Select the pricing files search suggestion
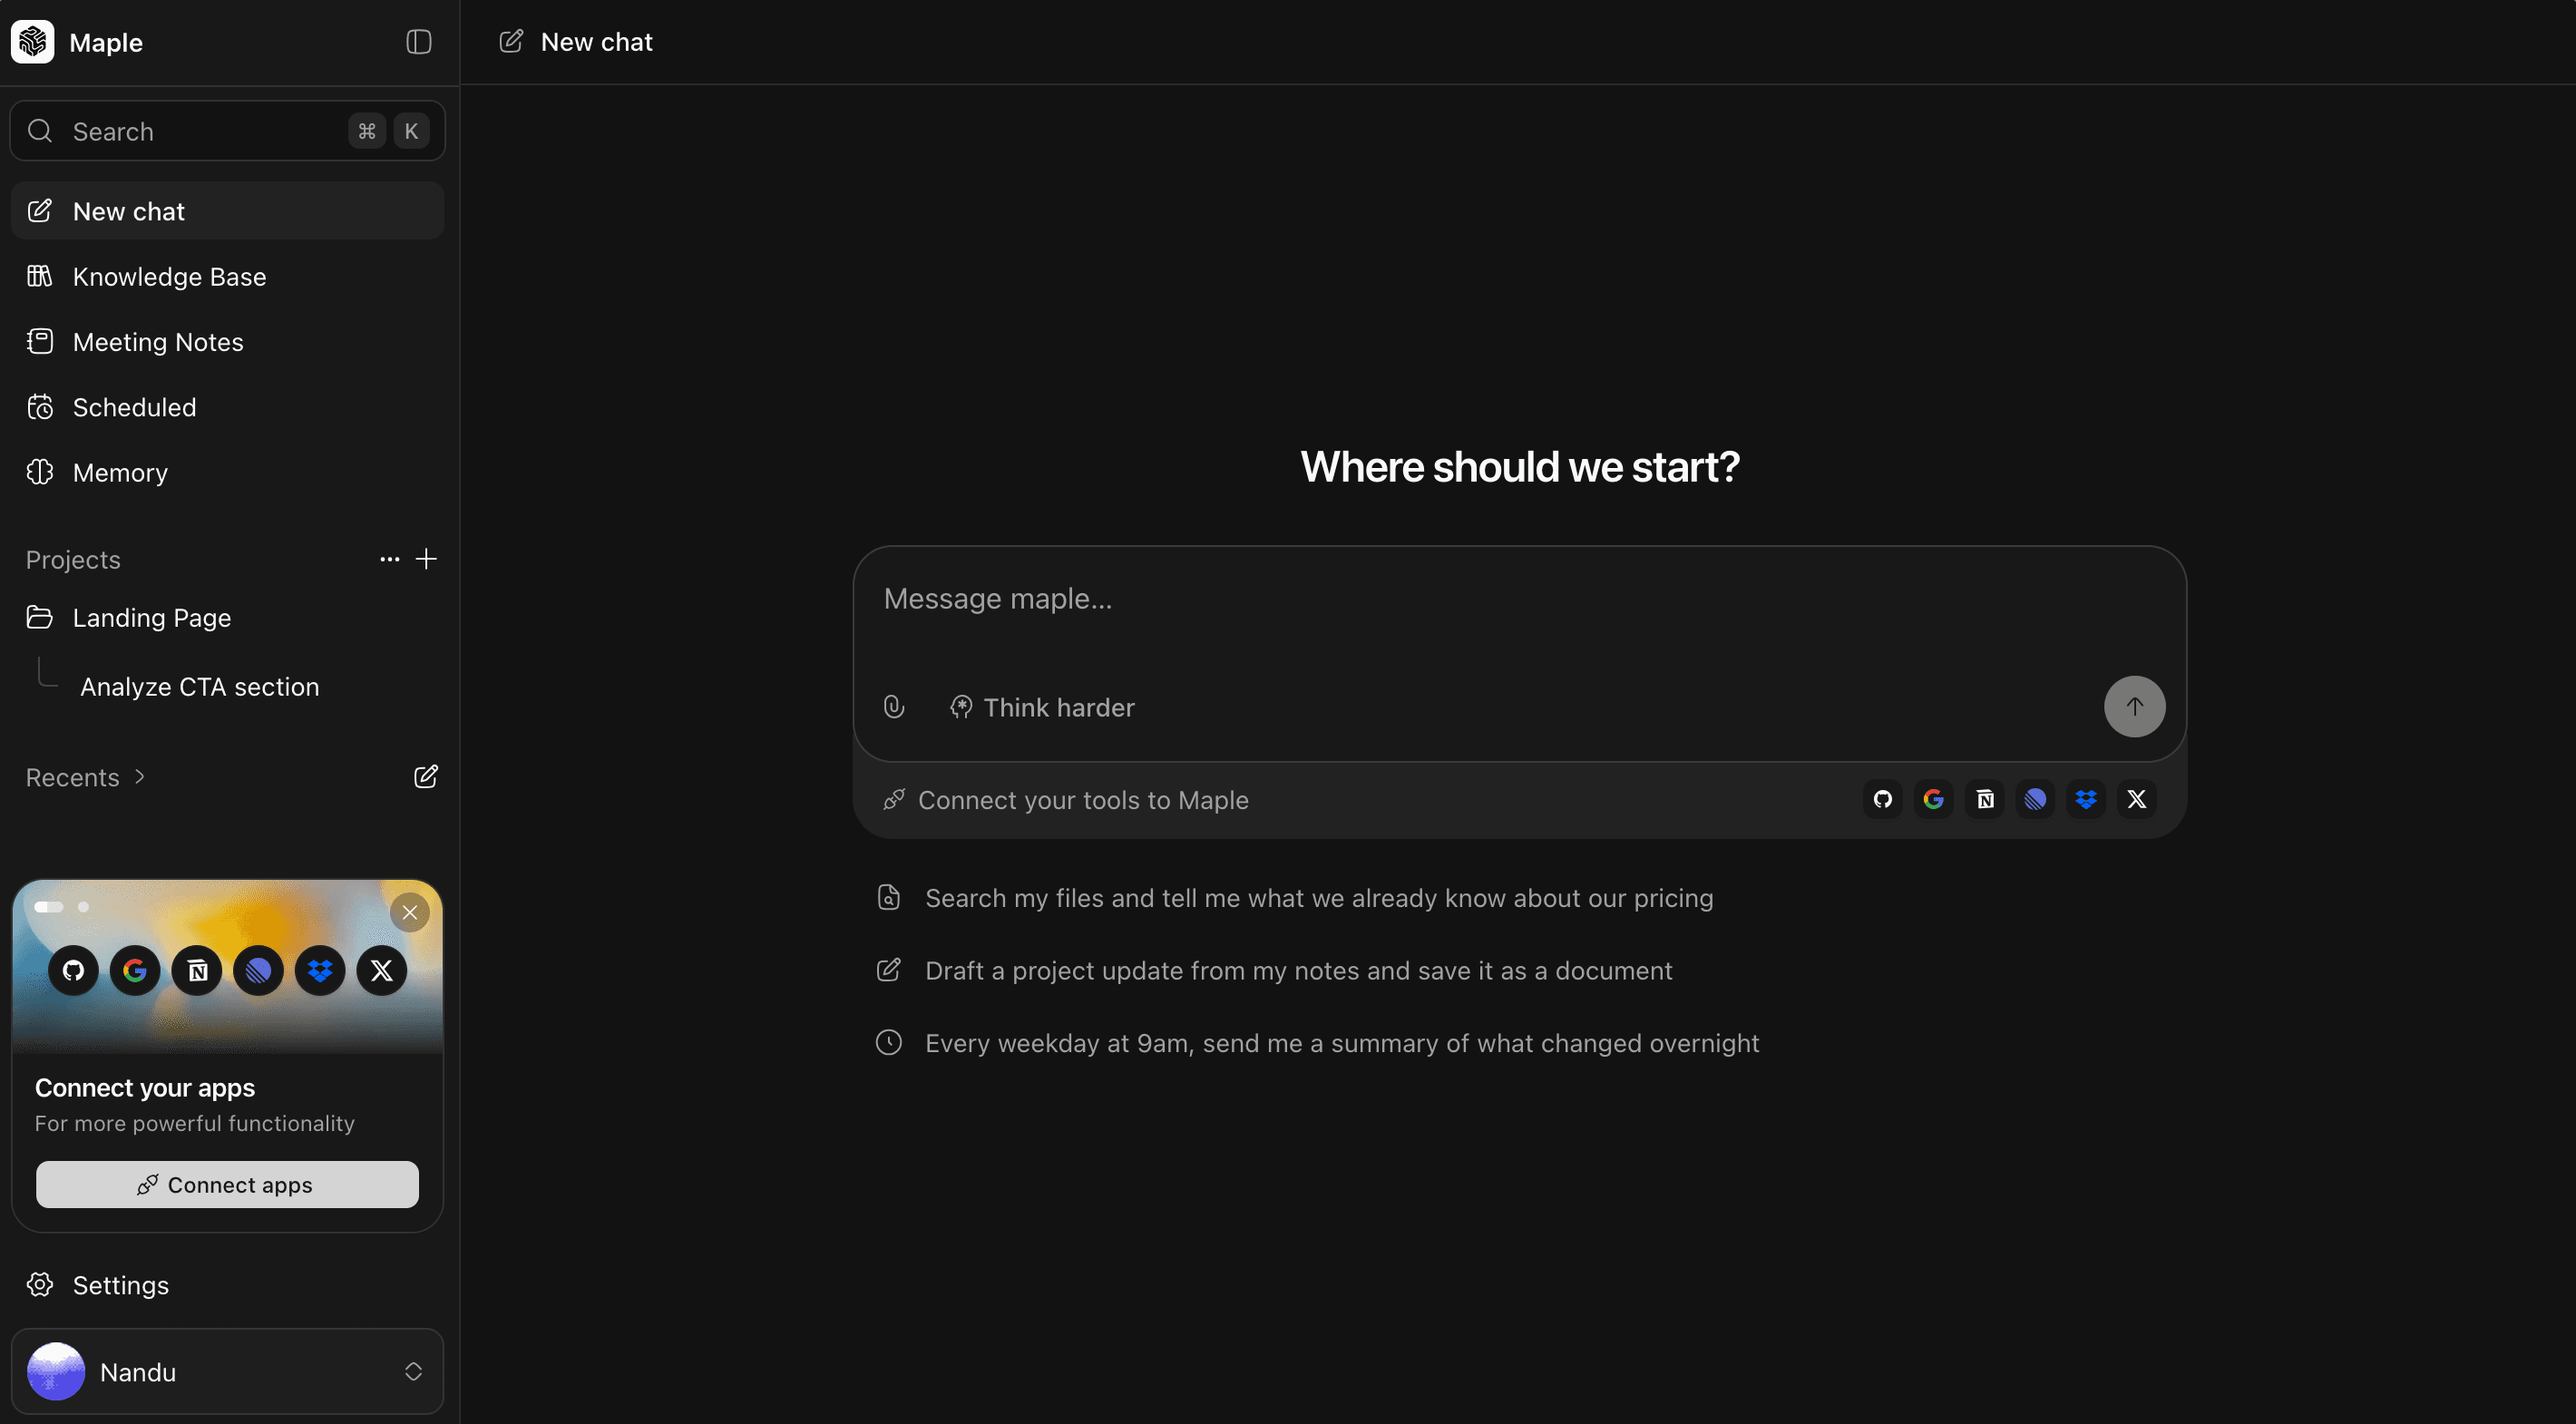This screenshot has width=2576, height=1424. click(x=1295, y=898)
